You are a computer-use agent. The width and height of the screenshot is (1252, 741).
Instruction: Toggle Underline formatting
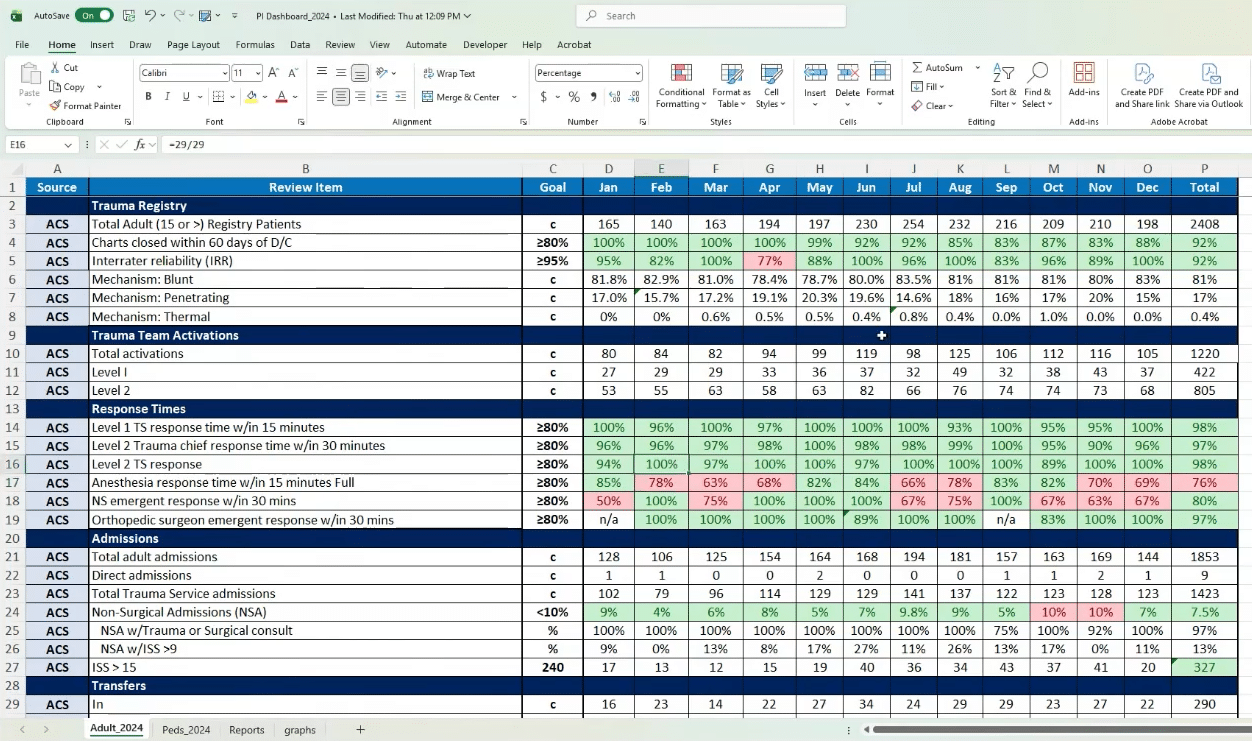coord(185,97)
